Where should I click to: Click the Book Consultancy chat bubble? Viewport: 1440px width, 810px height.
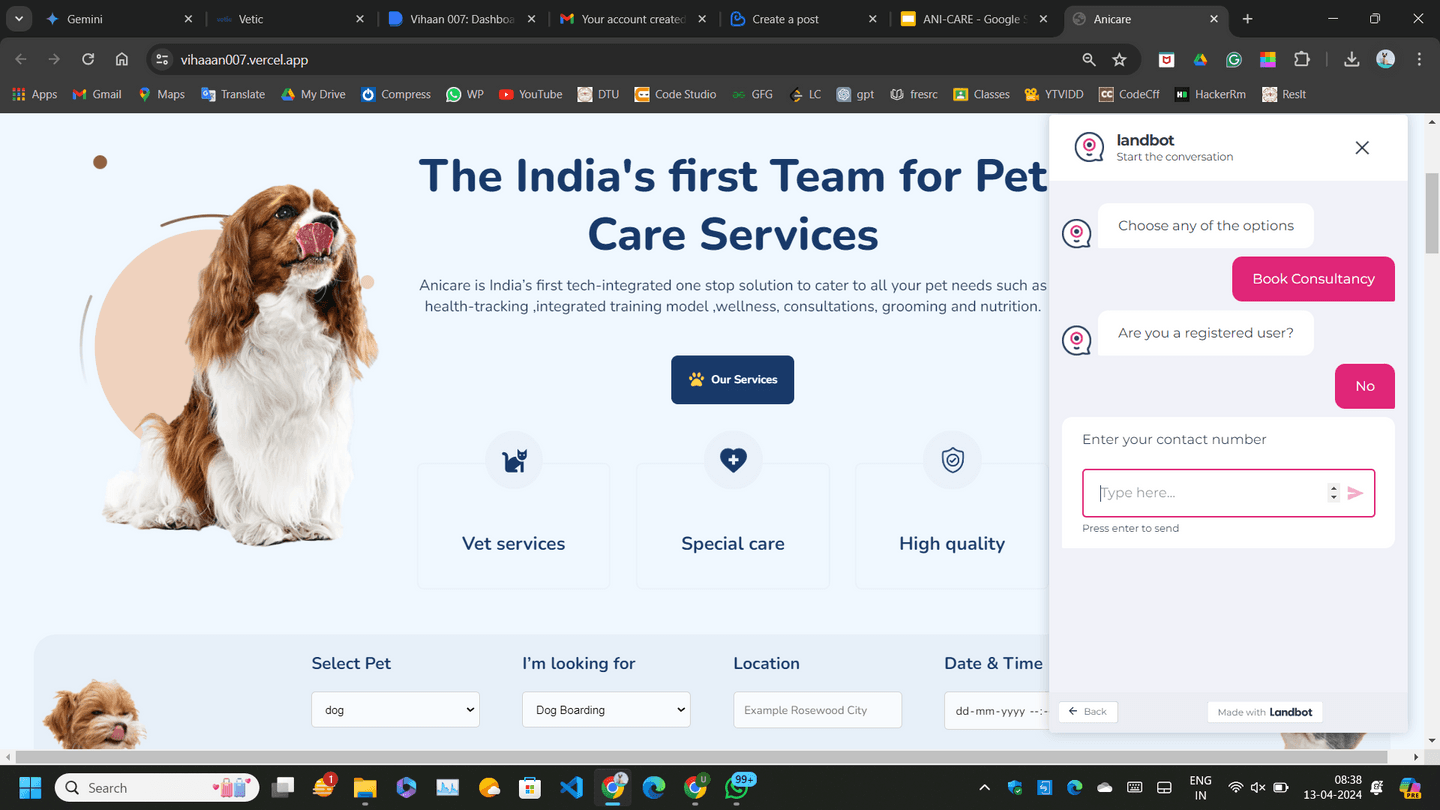point(1313,279)
